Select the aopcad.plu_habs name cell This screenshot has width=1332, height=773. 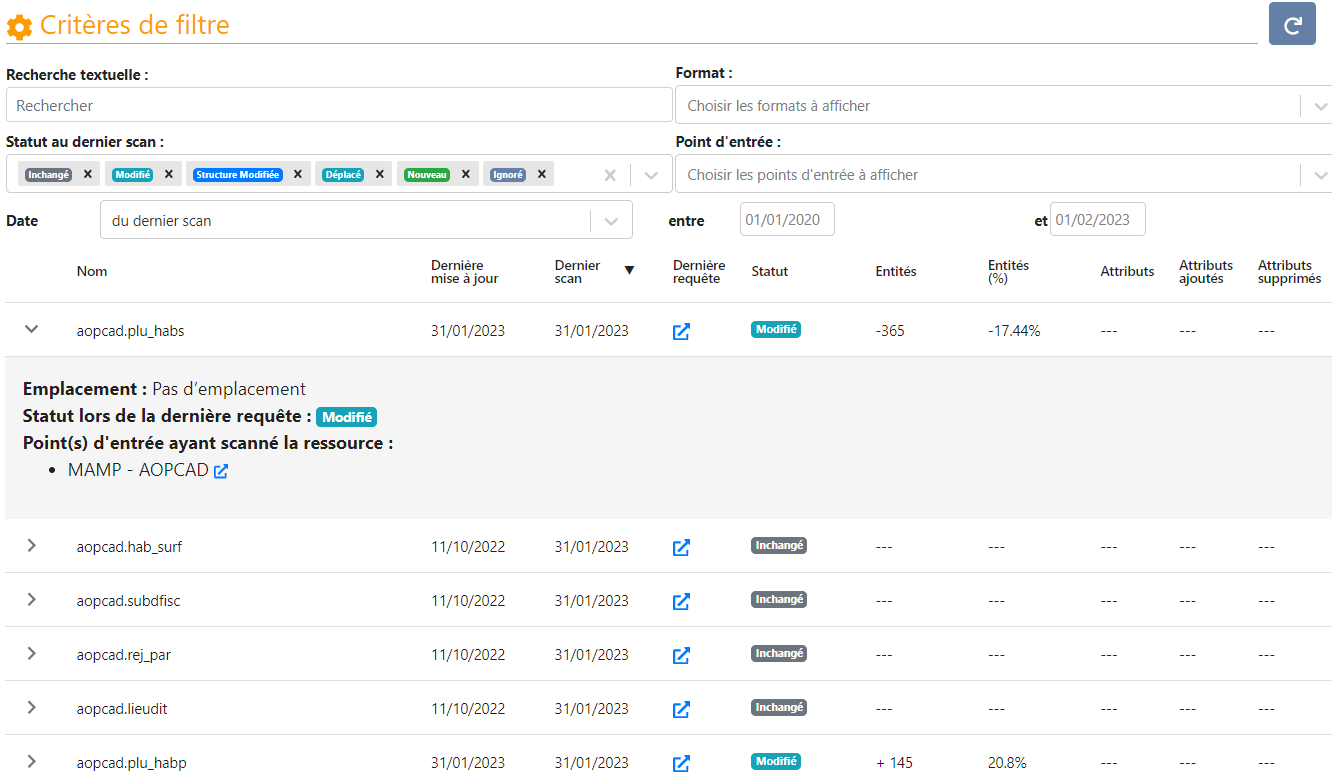coord(130,331)
